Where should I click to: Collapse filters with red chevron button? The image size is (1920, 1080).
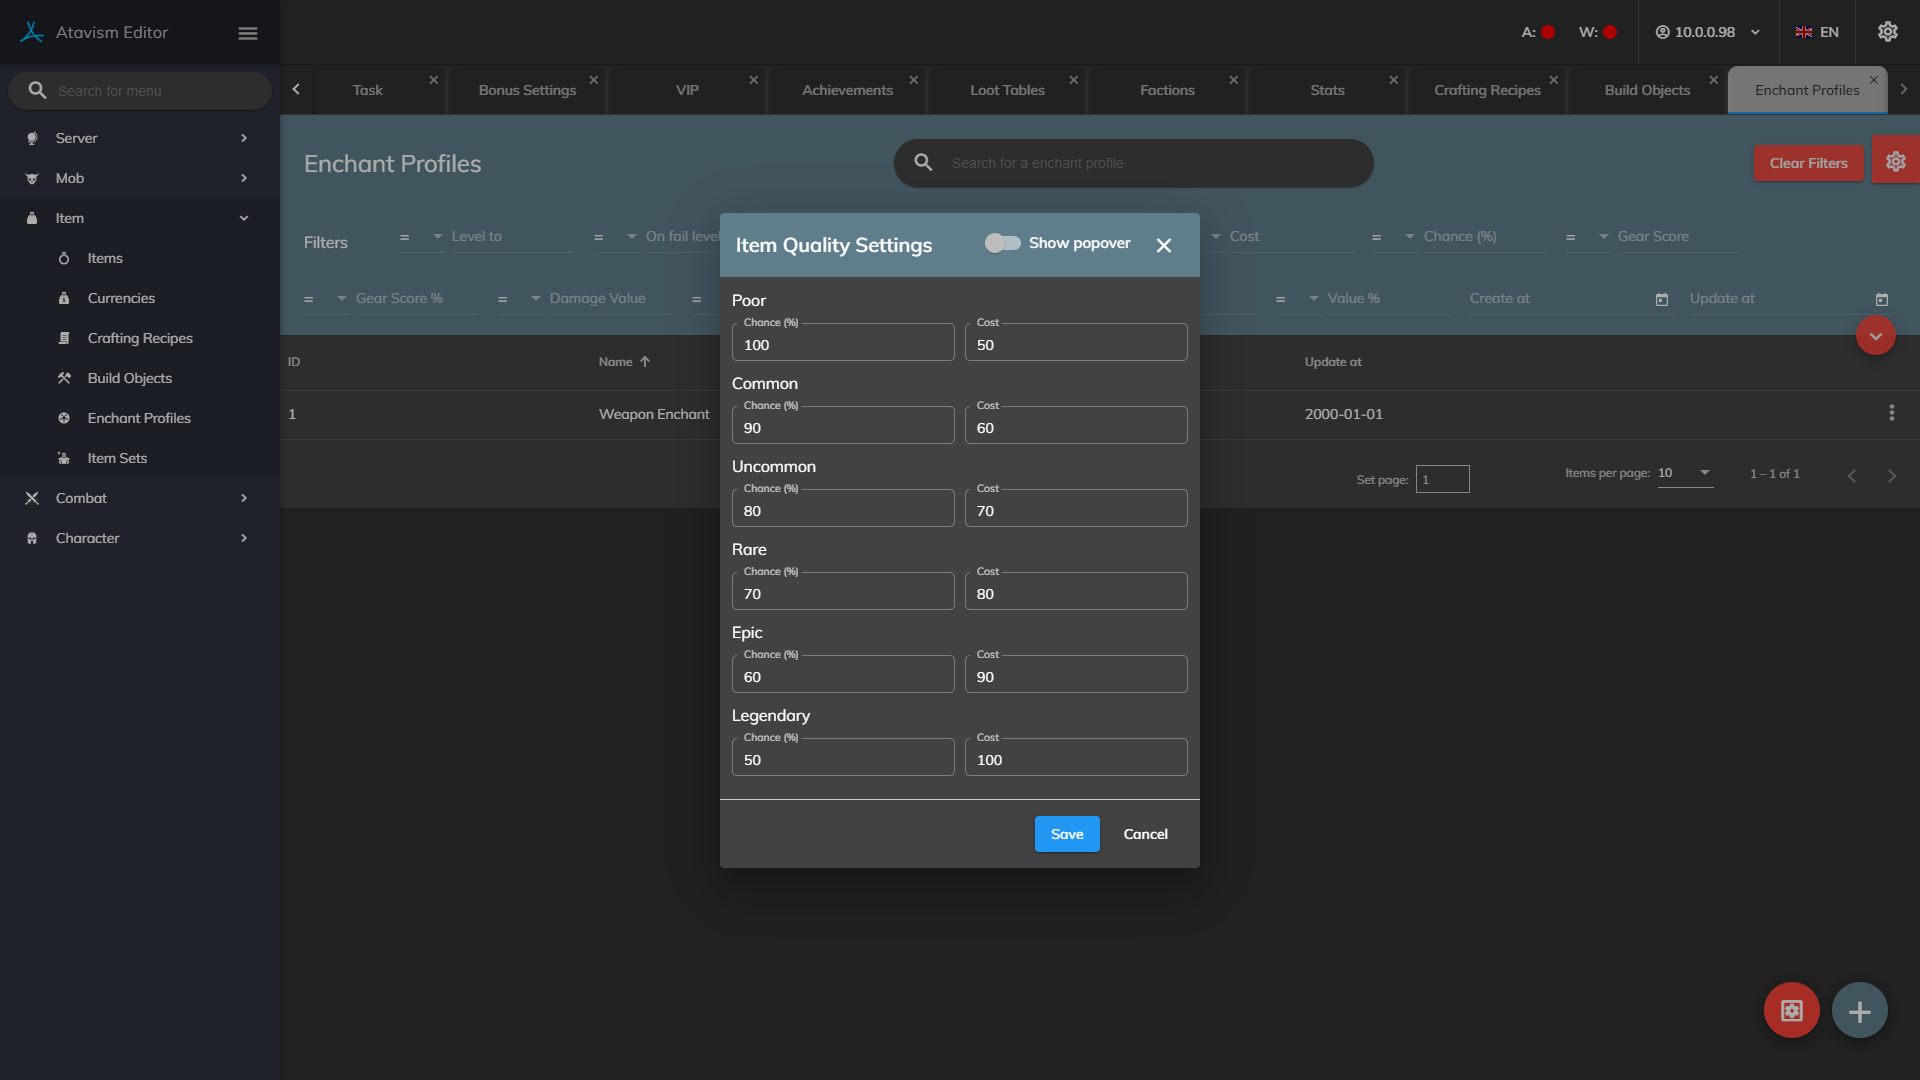pyautogui.click(x=1875, y=336)
